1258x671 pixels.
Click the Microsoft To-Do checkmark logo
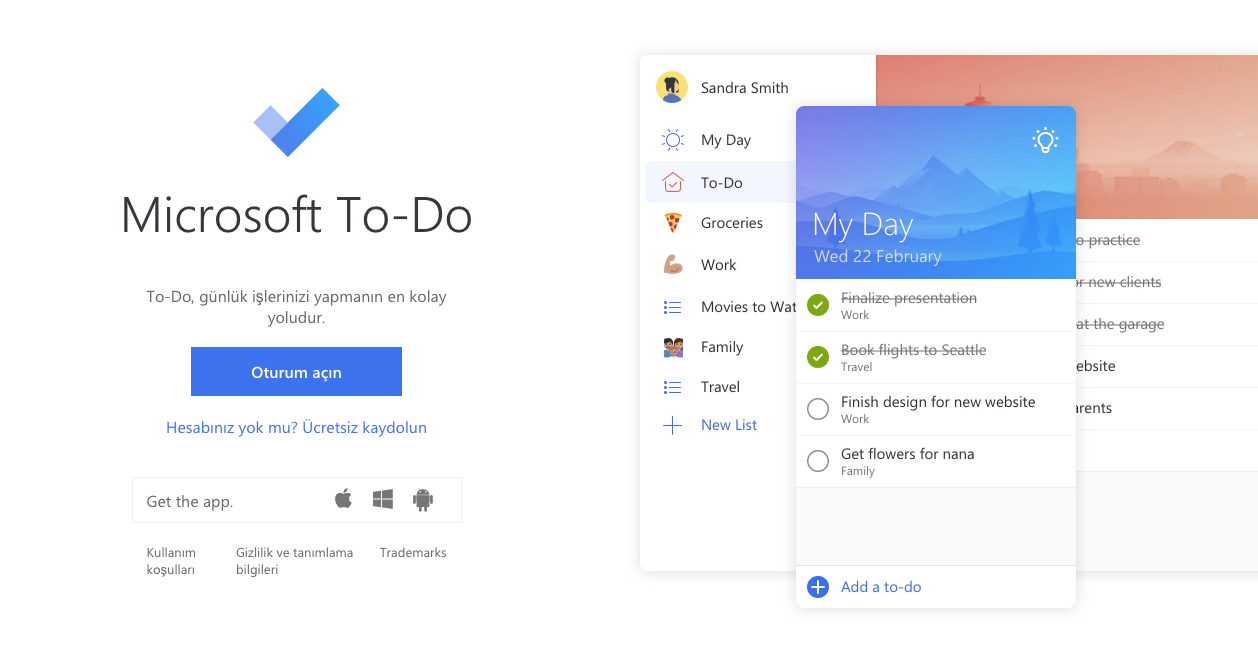point(297,122)
